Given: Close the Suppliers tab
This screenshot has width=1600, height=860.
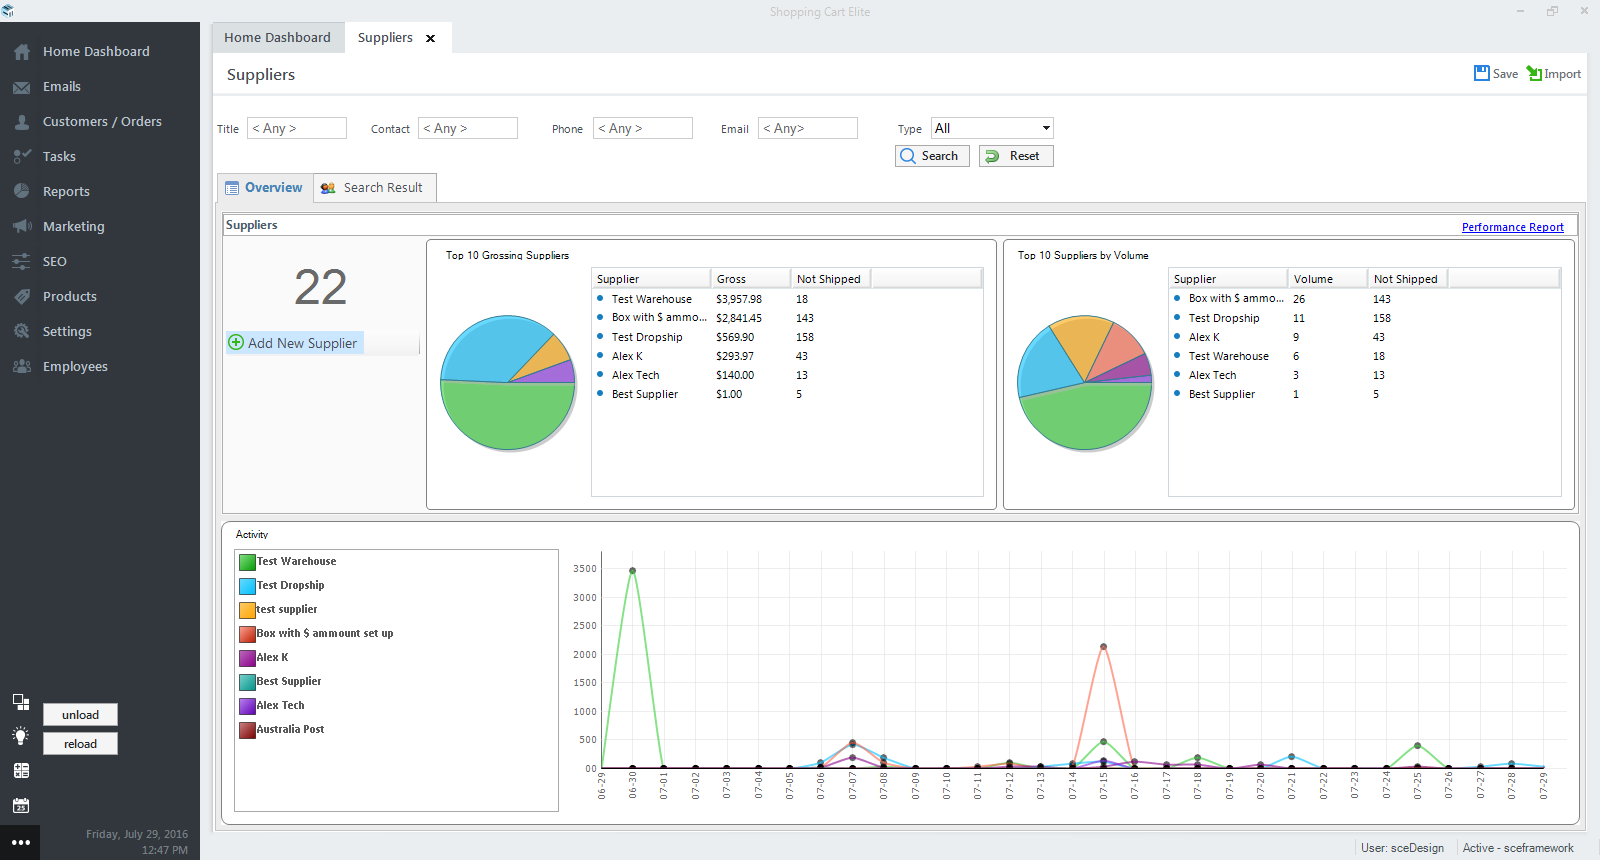Looking at the screenshot, I should tap(431, 39).
